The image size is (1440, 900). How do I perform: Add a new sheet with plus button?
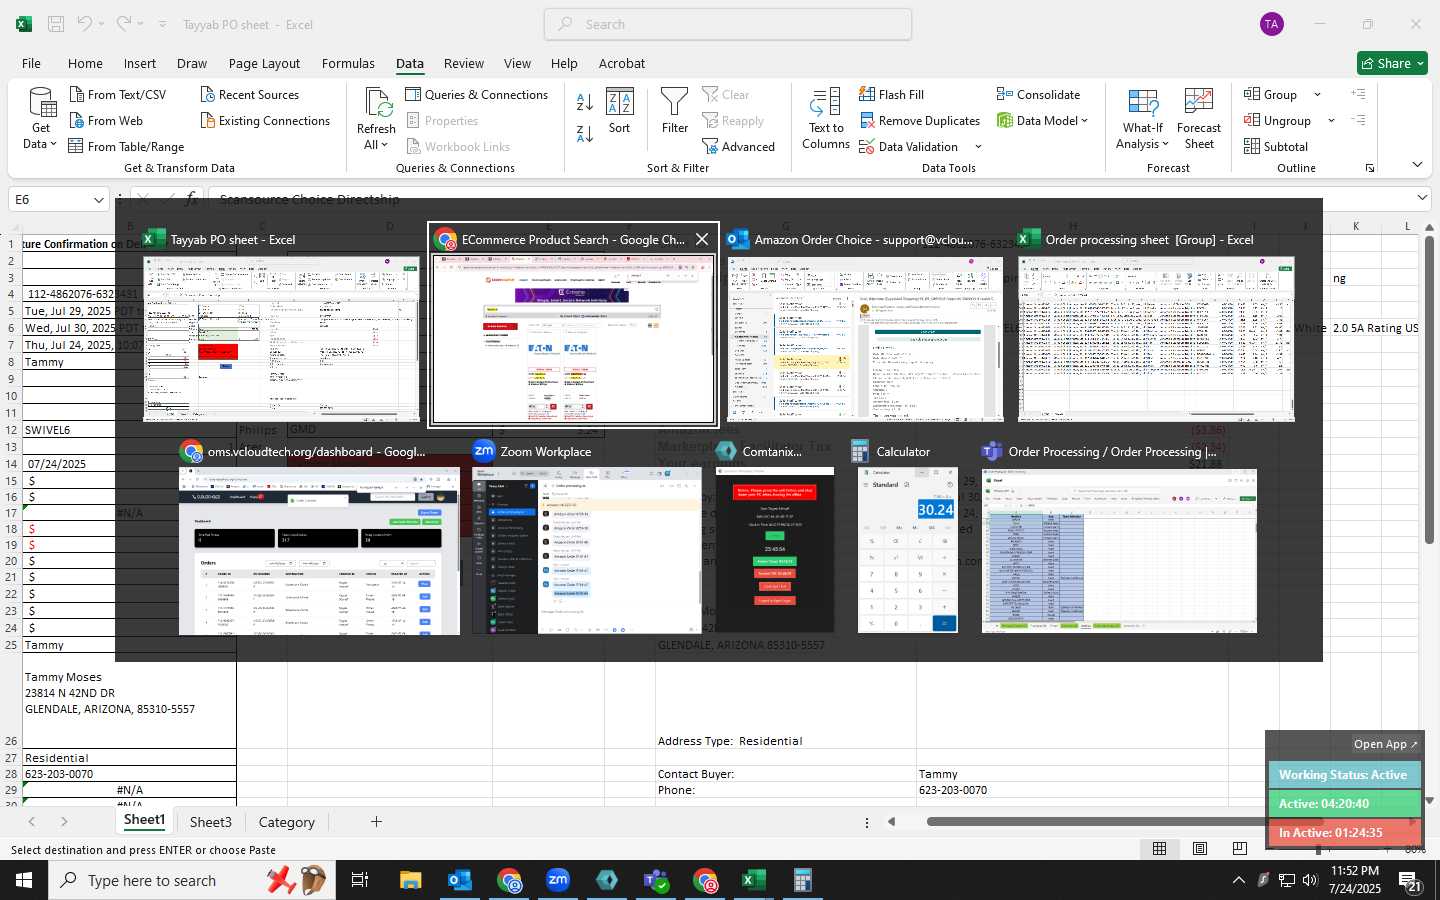pyautogui.click(x=376, y=822)
